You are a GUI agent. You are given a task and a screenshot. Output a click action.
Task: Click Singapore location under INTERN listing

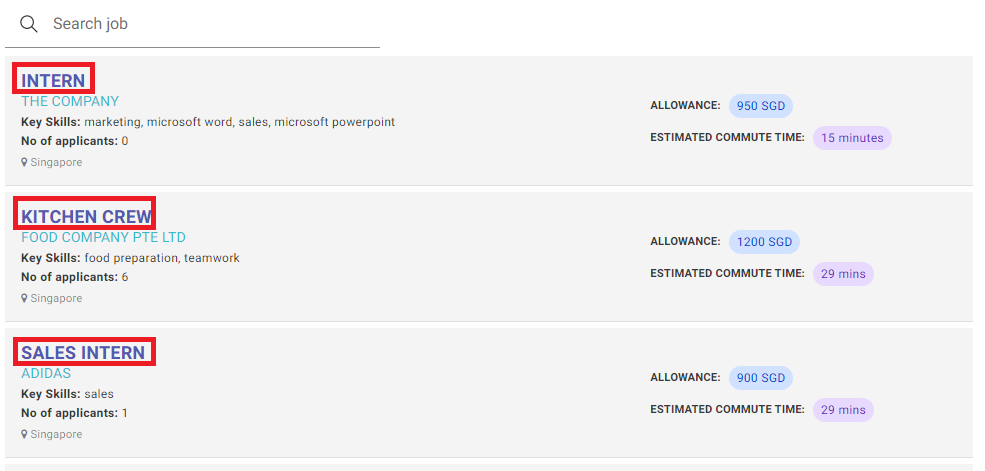(x=56, y=162)
